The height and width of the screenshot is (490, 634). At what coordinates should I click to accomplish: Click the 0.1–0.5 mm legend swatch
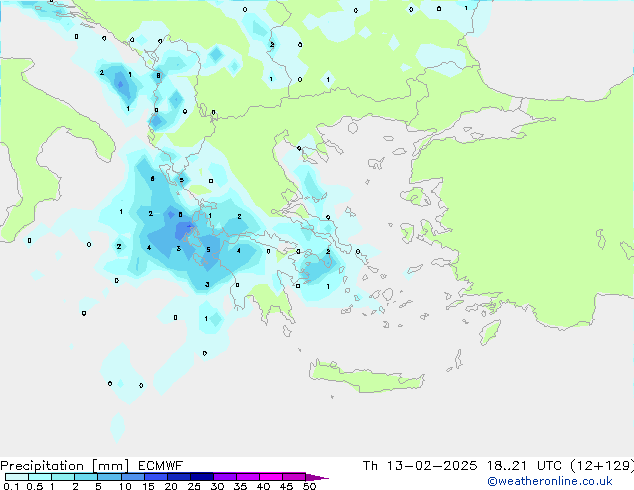coord(17,477)
